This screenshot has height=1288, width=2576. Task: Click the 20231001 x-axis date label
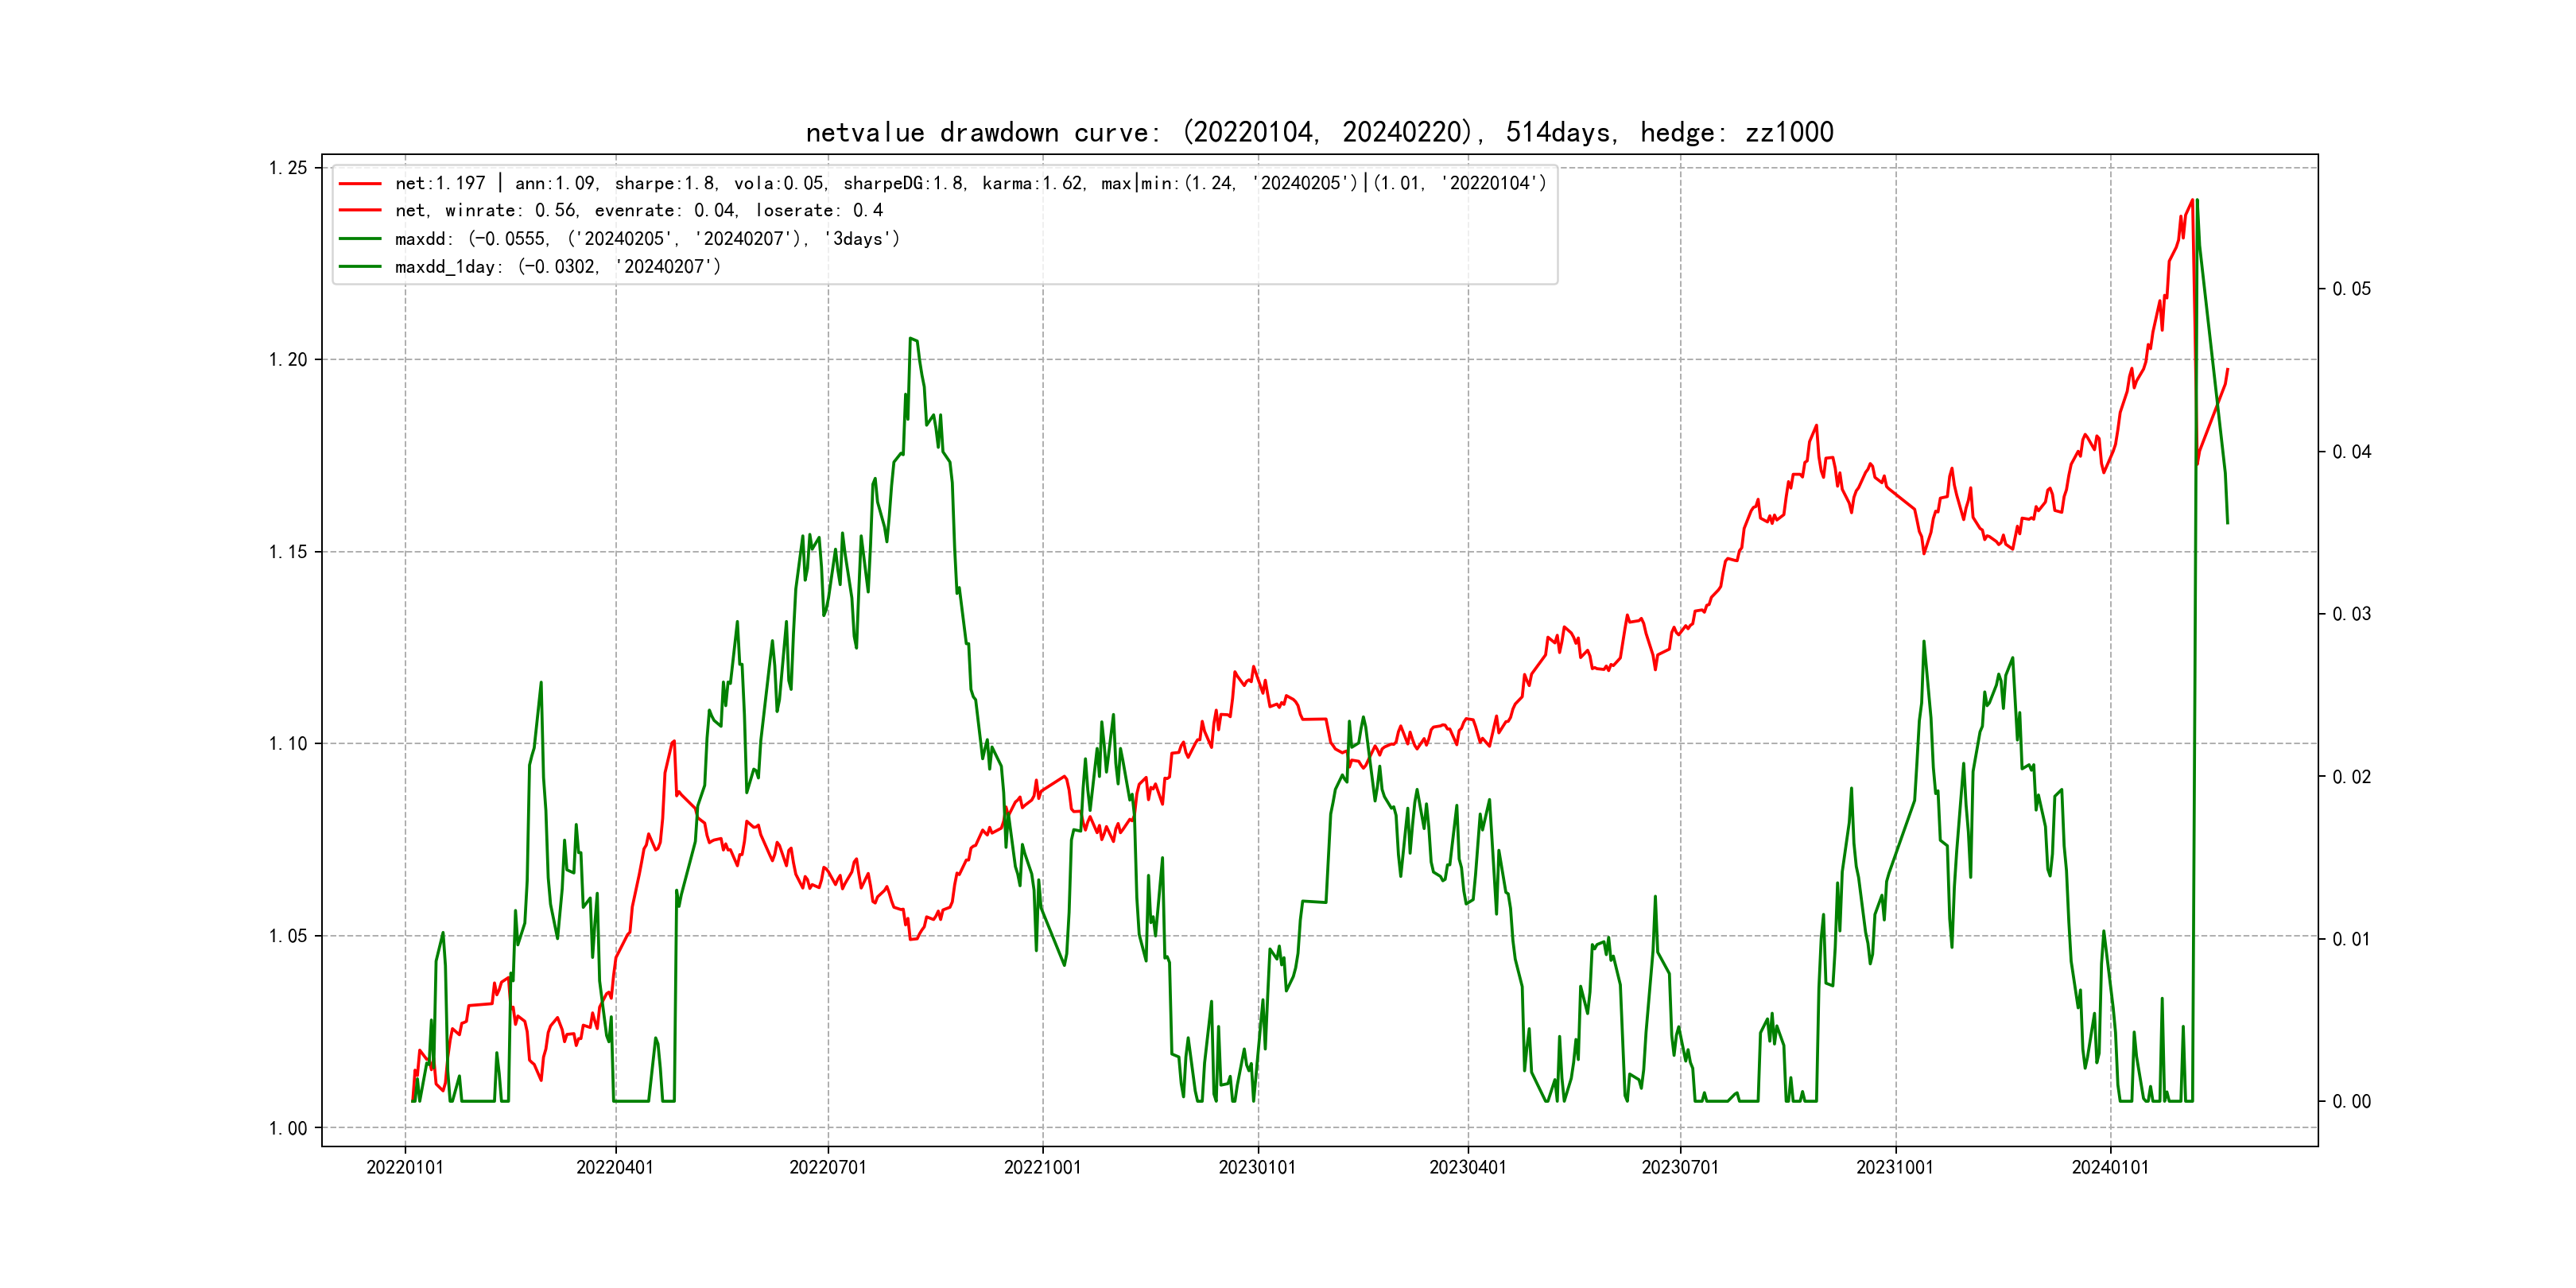pos(1895,1167)
